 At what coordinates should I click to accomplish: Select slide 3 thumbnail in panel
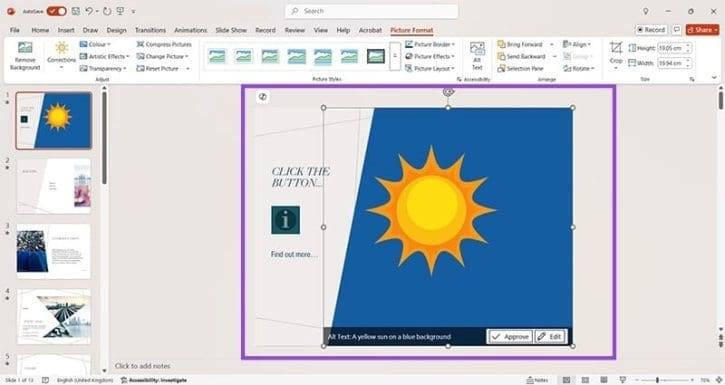(54, 251)
